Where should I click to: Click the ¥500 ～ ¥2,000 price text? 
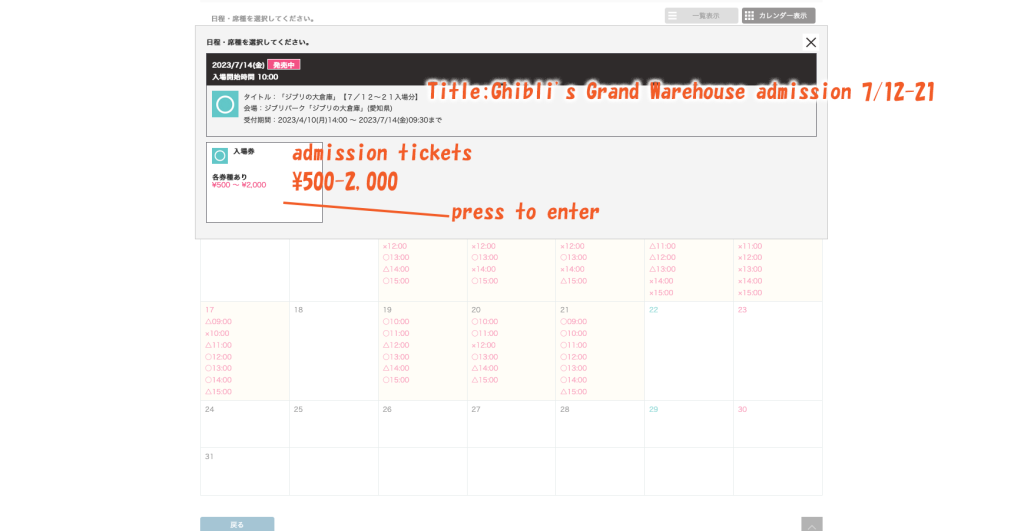coord(239,185)
